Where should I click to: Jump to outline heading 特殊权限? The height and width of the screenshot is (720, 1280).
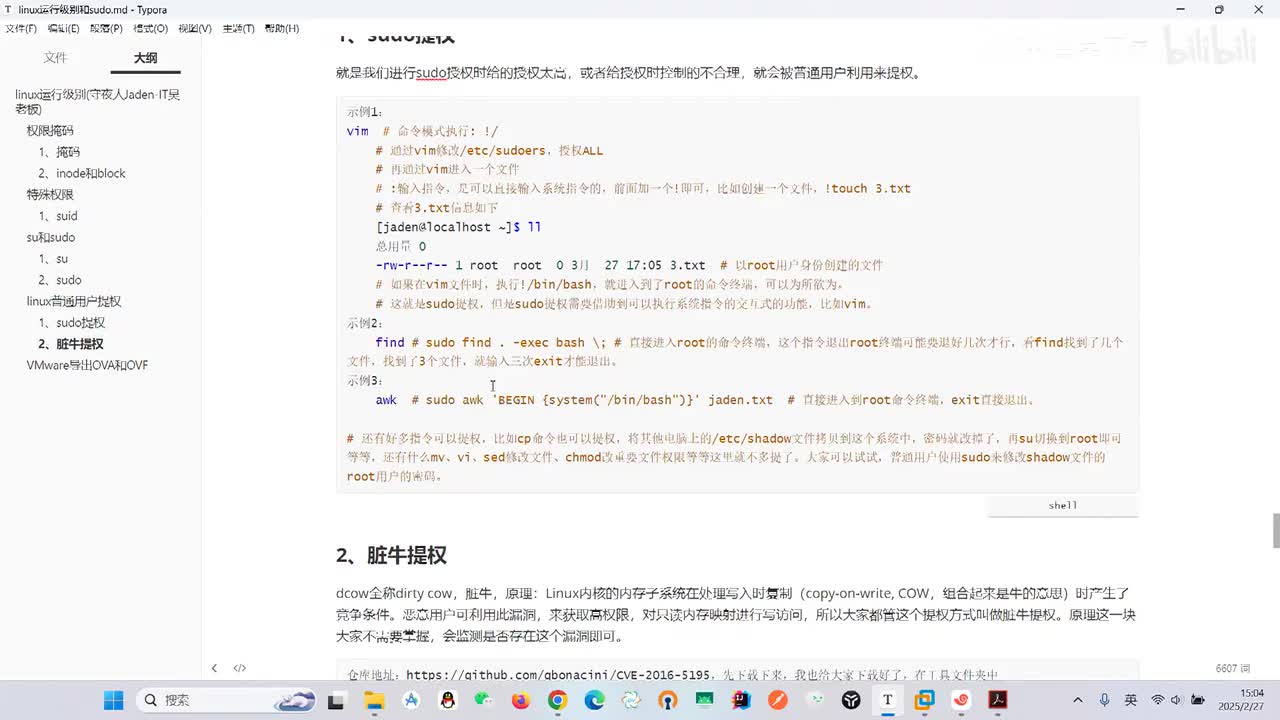pos(50,195)
